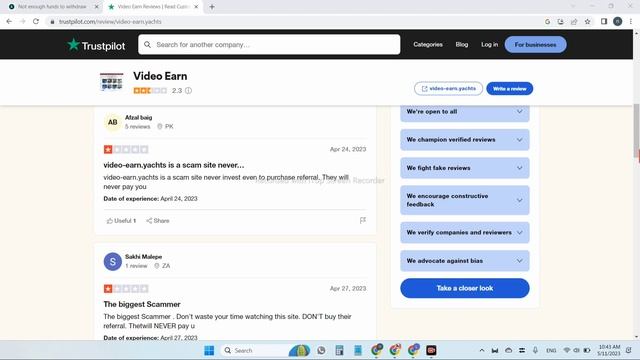Click Sakhi Malepe's S avatar
This screenshot has width=640, height=360.
point(113,261)
